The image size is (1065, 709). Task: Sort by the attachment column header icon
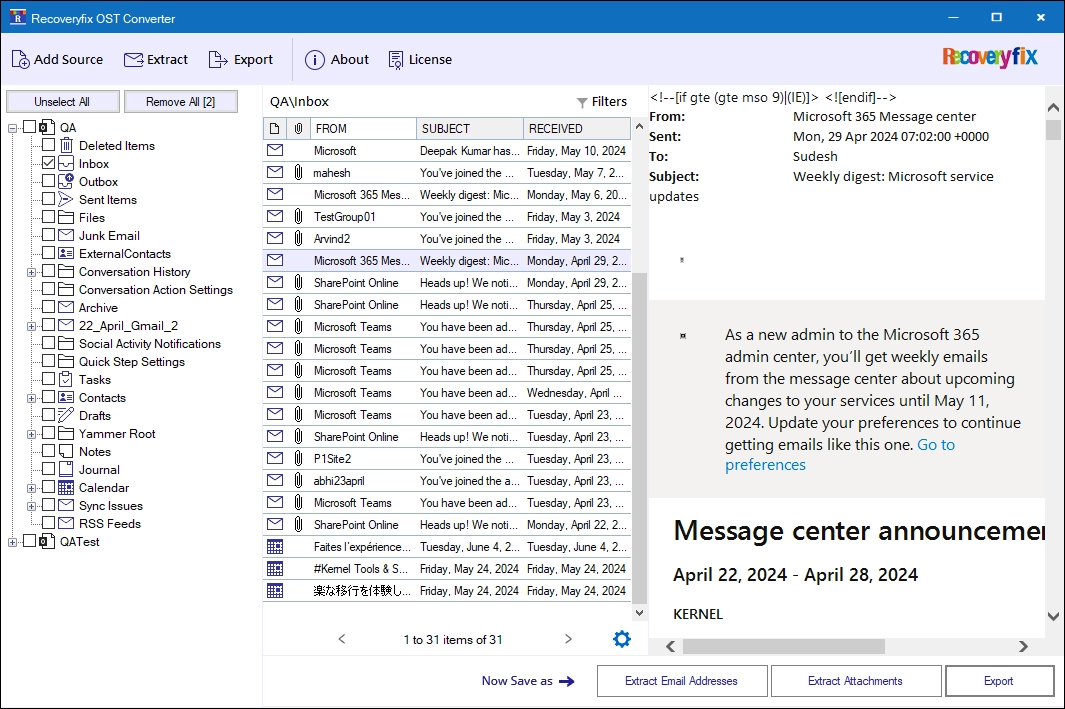click(x=298, y=128)
